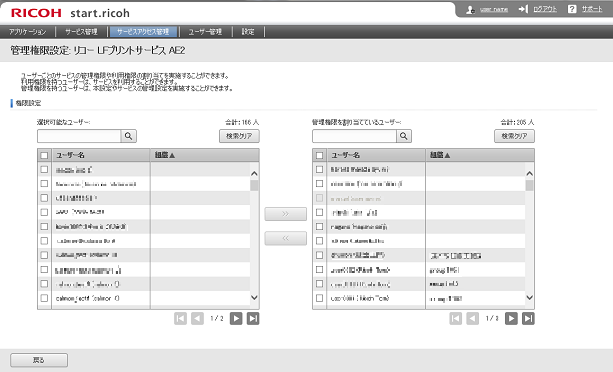Image resolution: width=613 pixels, height=372 pixels.
Task: Tick the select-all checkbox in the selectable users header
Action: (44, 156)
